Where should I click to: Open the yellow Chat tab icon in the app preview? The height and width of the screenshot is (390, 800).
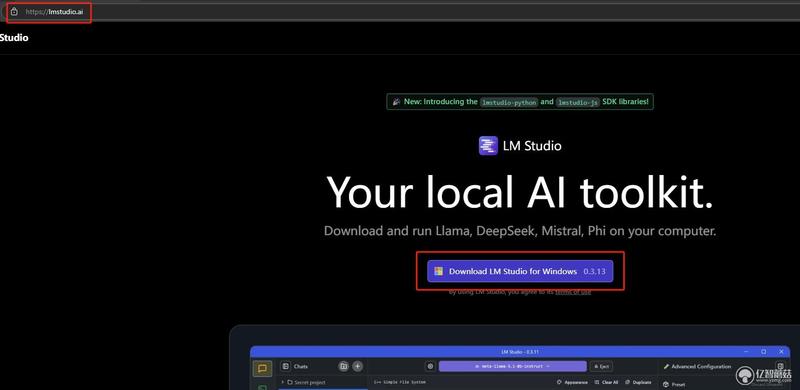(263, 368)
